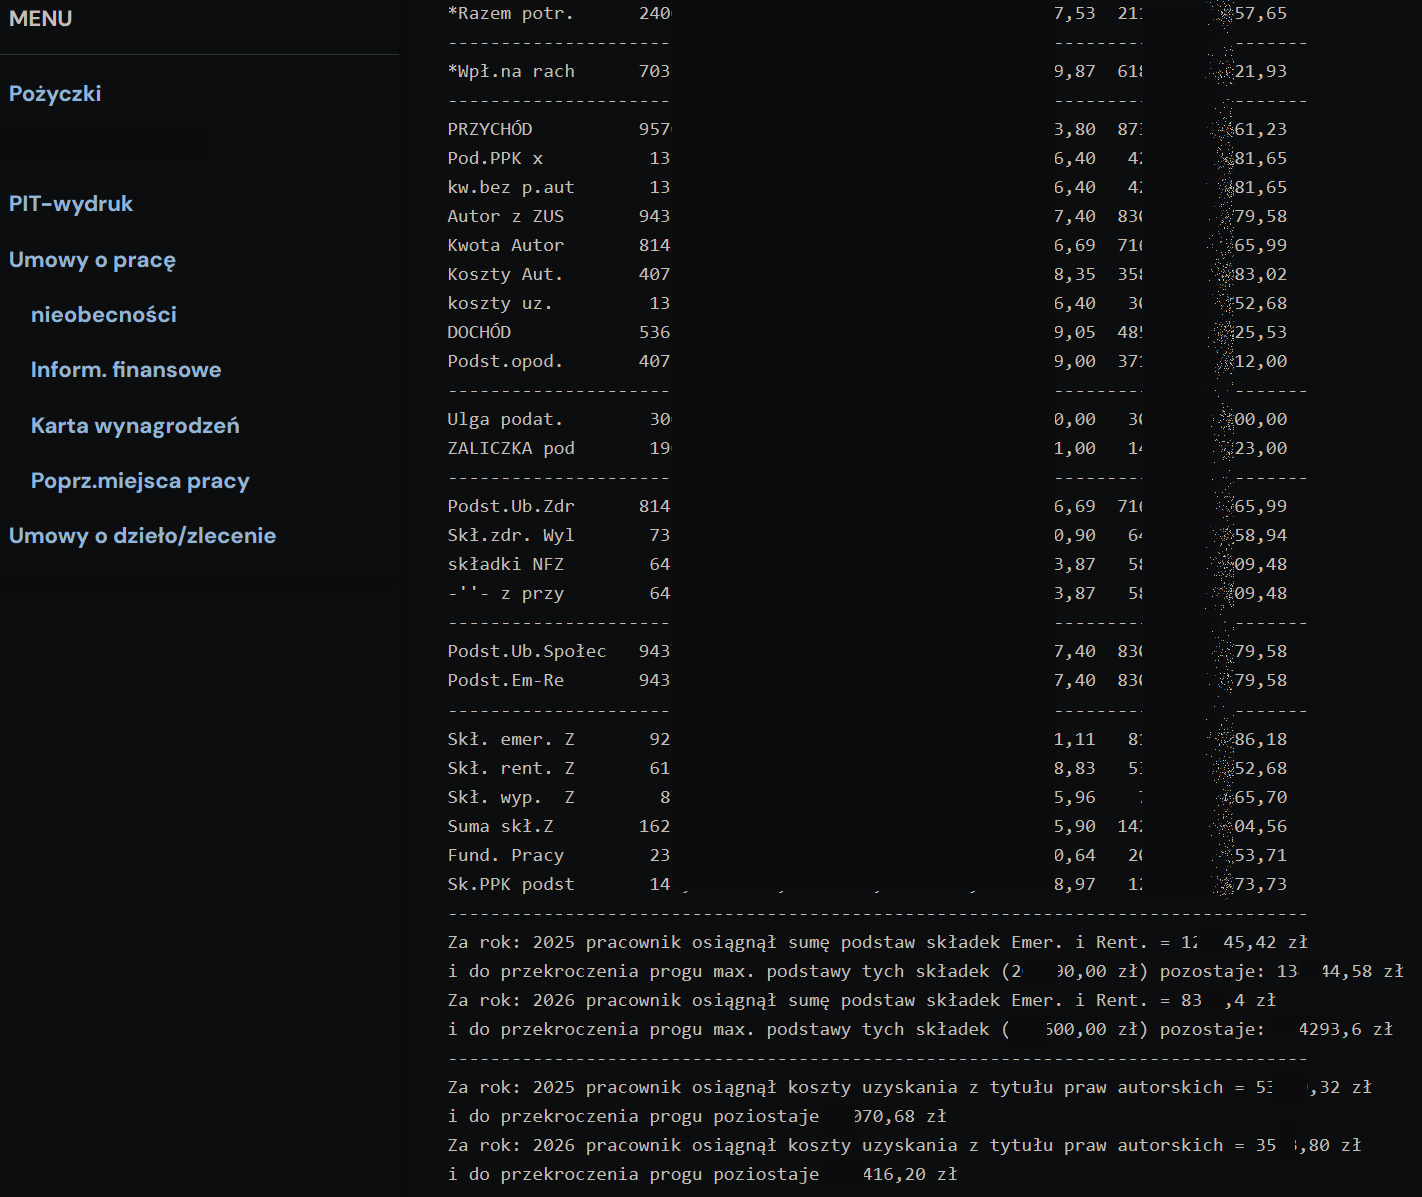Select the 57,65 value in *Razem potr. row
Image resolution: width=1422 pixels, height=1197 pixels.
click(1261, 13)
